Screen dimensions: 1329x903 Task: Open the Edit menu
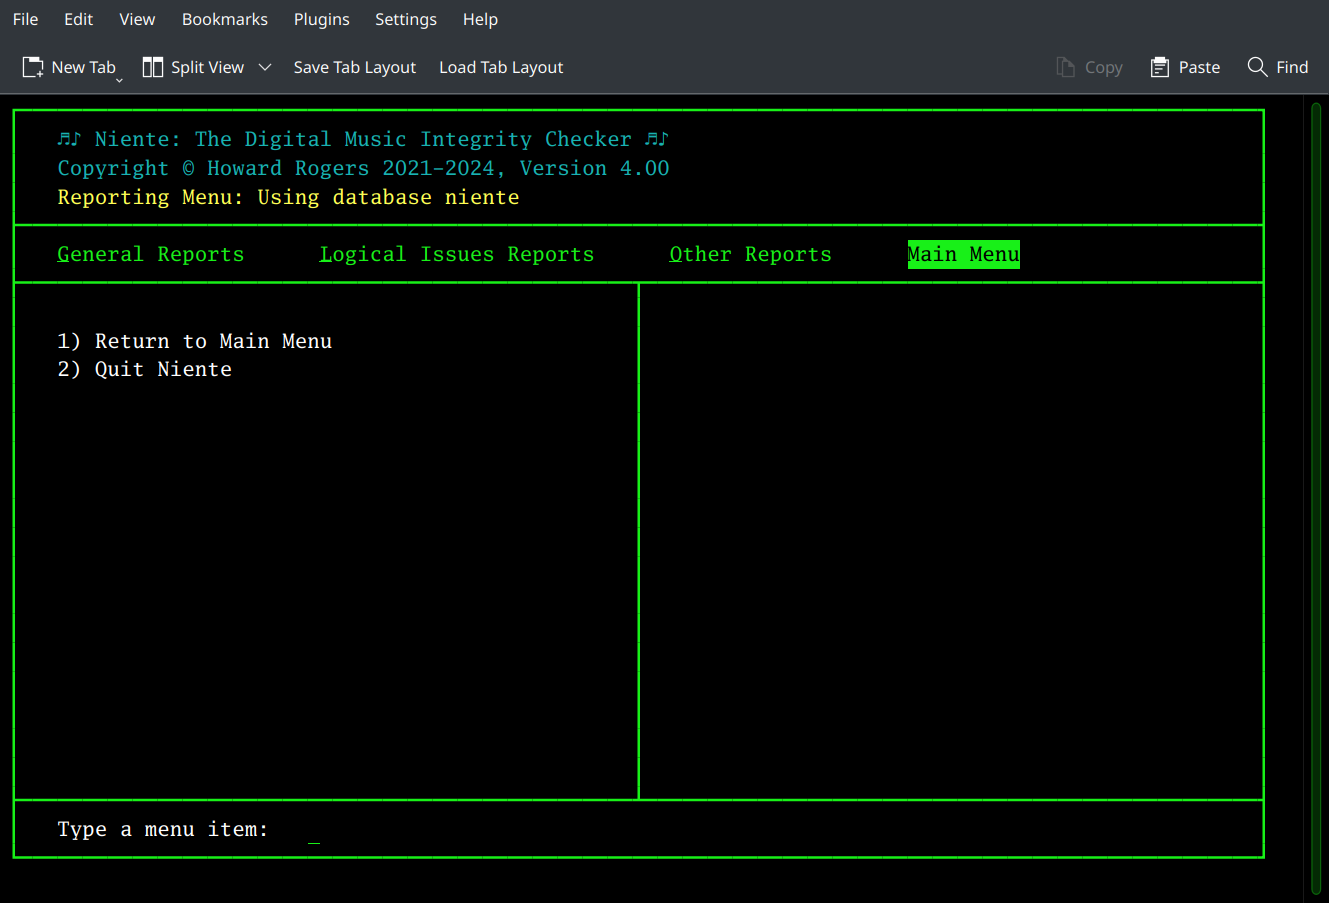78,19
